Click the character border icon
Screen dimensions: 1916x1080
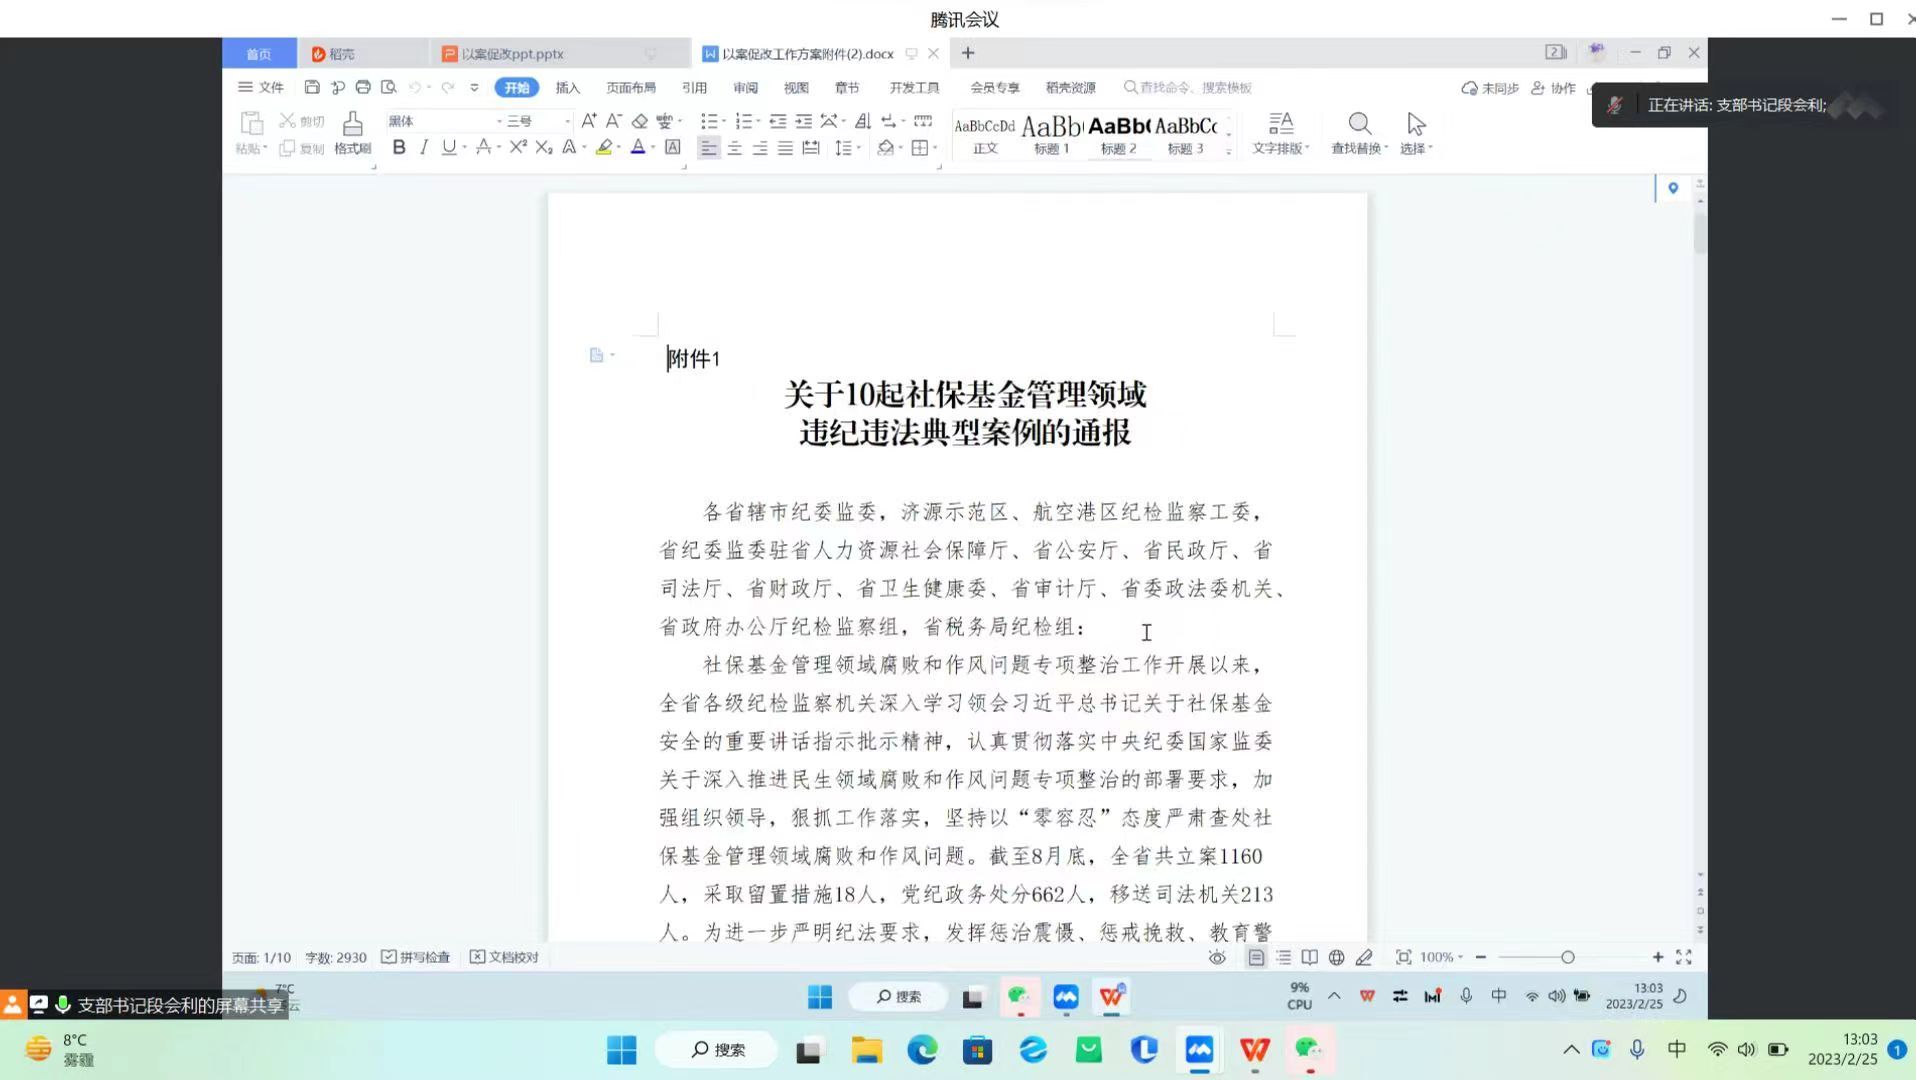coord(673,147)
